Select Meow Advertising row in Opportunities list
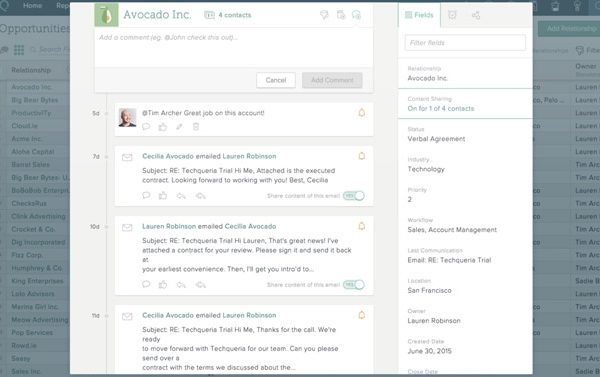The width and height of the screenshot is (600, 377). point(40,320)
